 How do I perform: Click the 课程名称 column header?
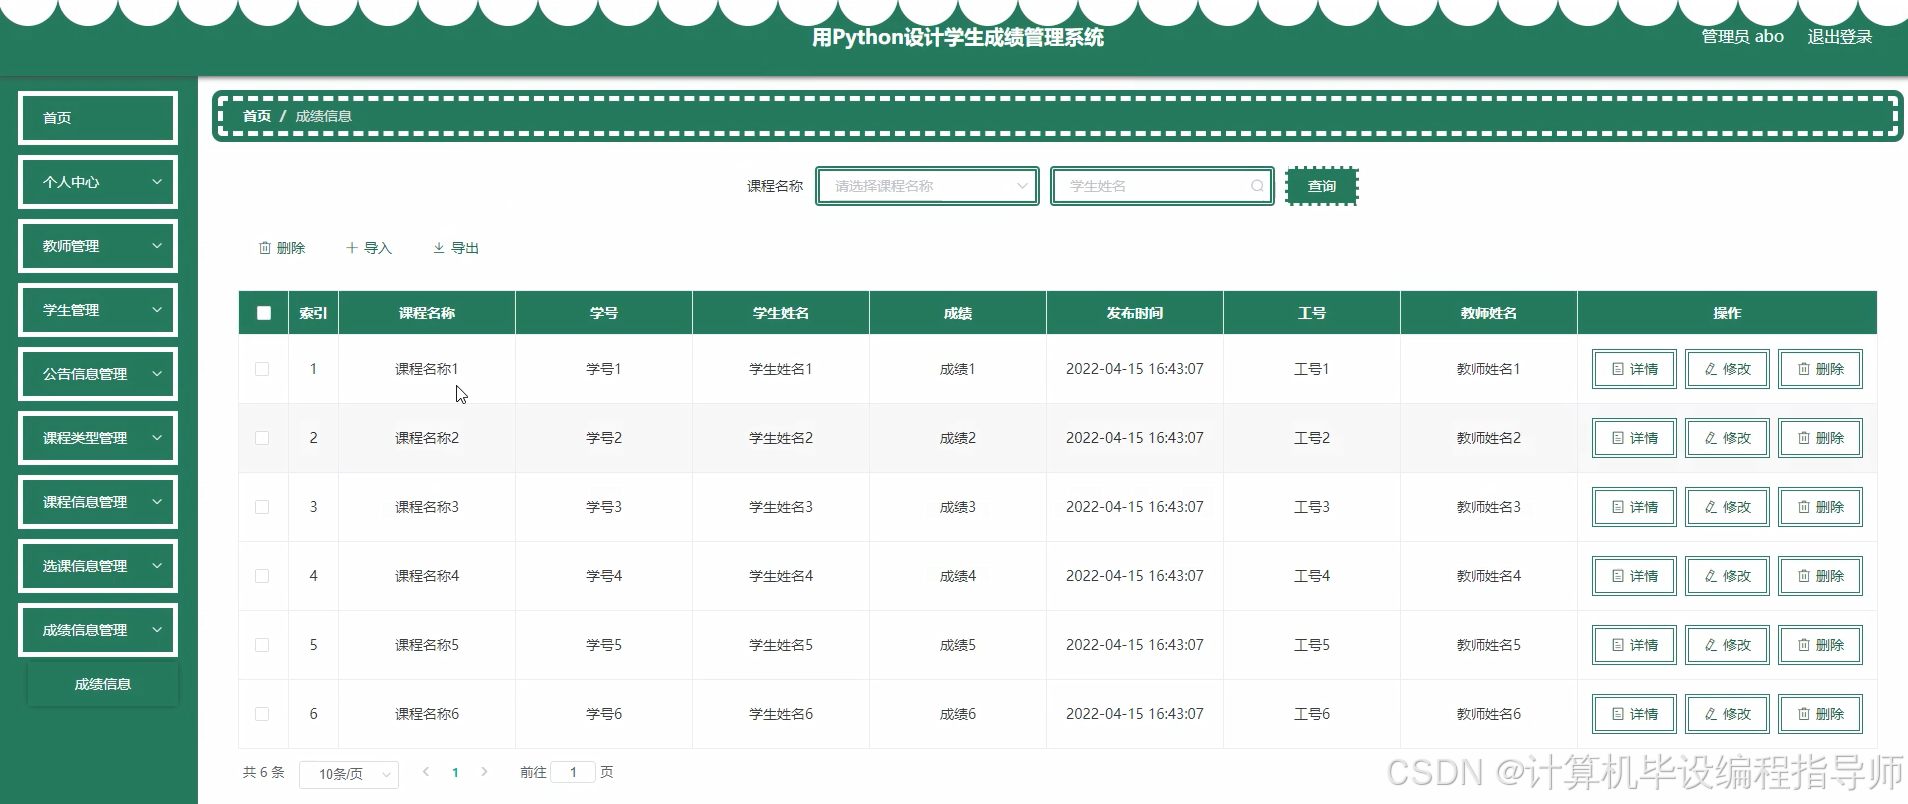[427, 313]
